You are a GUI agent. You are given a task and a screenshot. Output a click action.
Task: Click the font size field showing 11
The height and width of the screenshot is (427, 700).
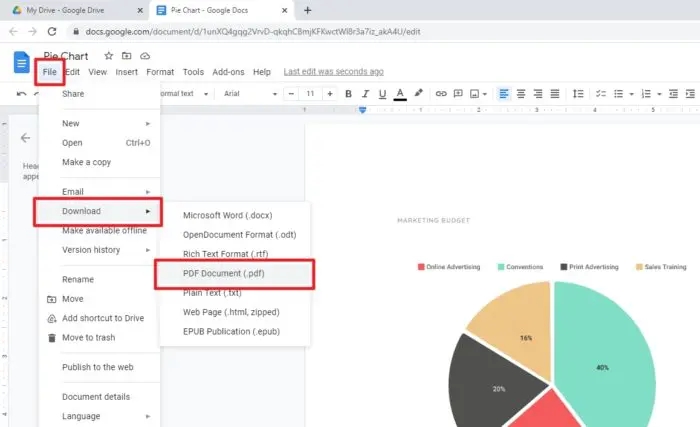click(x=310, y=94)
